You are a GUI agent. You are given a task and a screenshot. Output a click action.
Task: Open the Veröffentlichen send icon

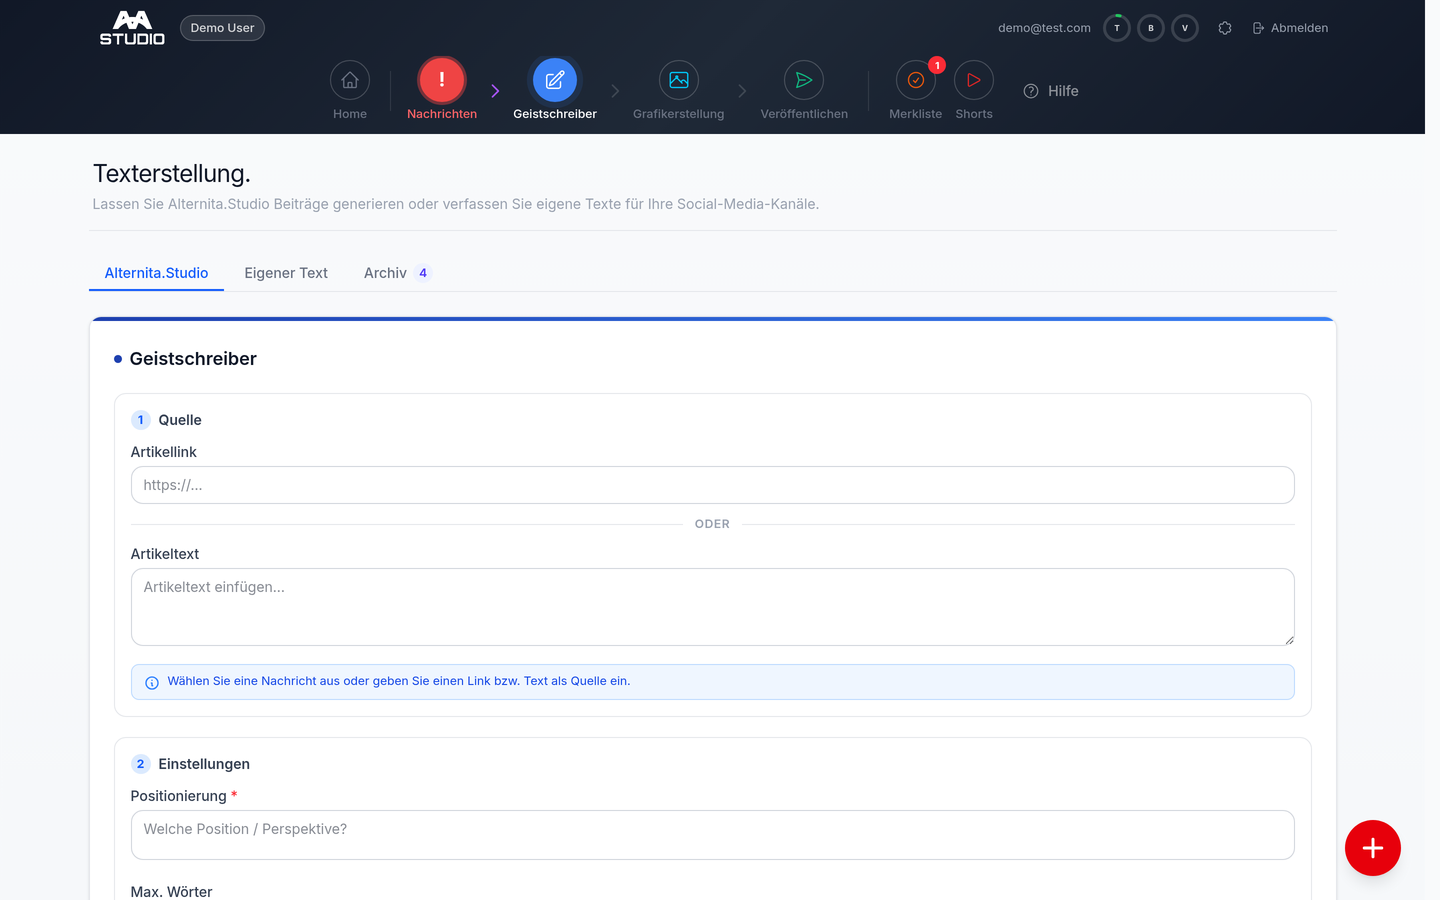[804, 80]
